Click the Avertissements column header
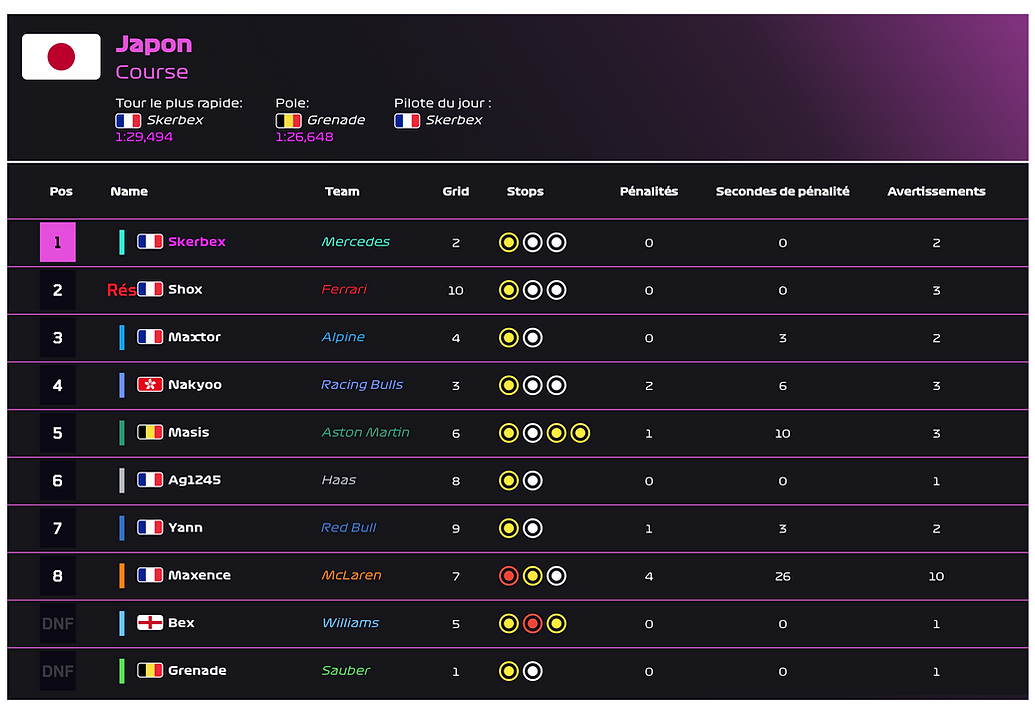 (936, 191)
